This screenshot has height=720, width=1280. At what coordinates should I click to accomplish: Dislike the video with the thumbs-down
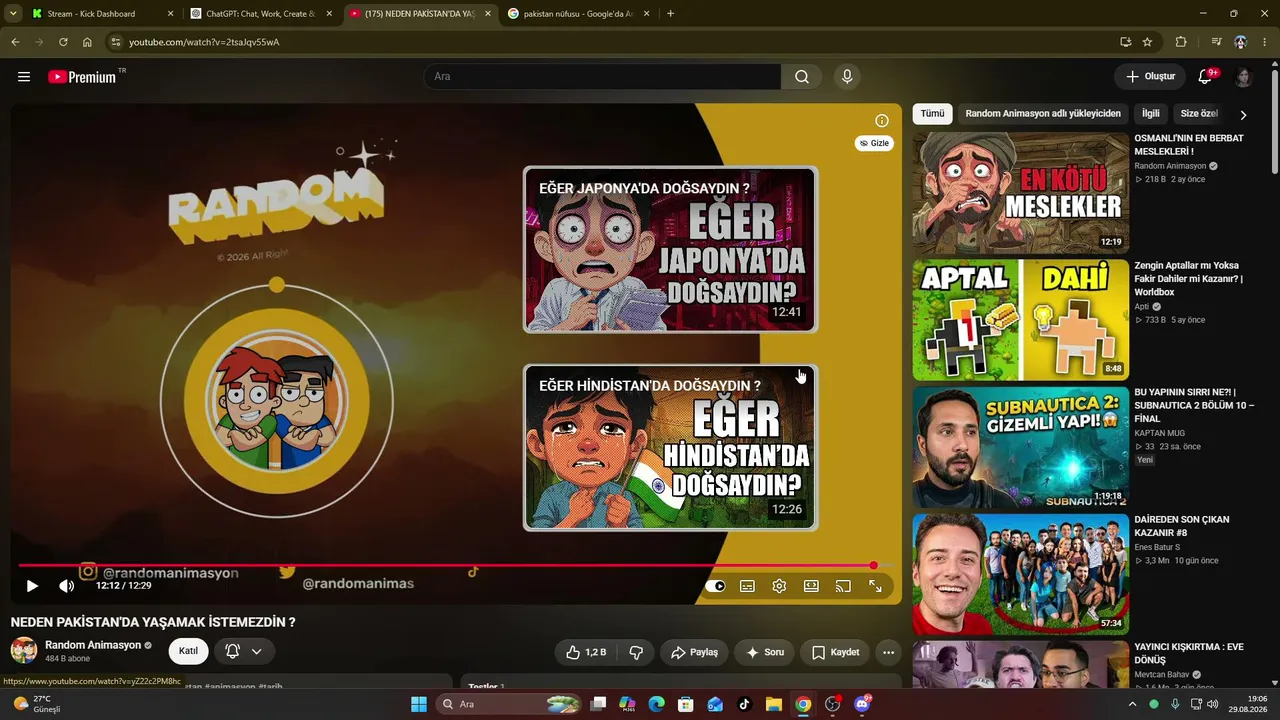coord(636,652)
